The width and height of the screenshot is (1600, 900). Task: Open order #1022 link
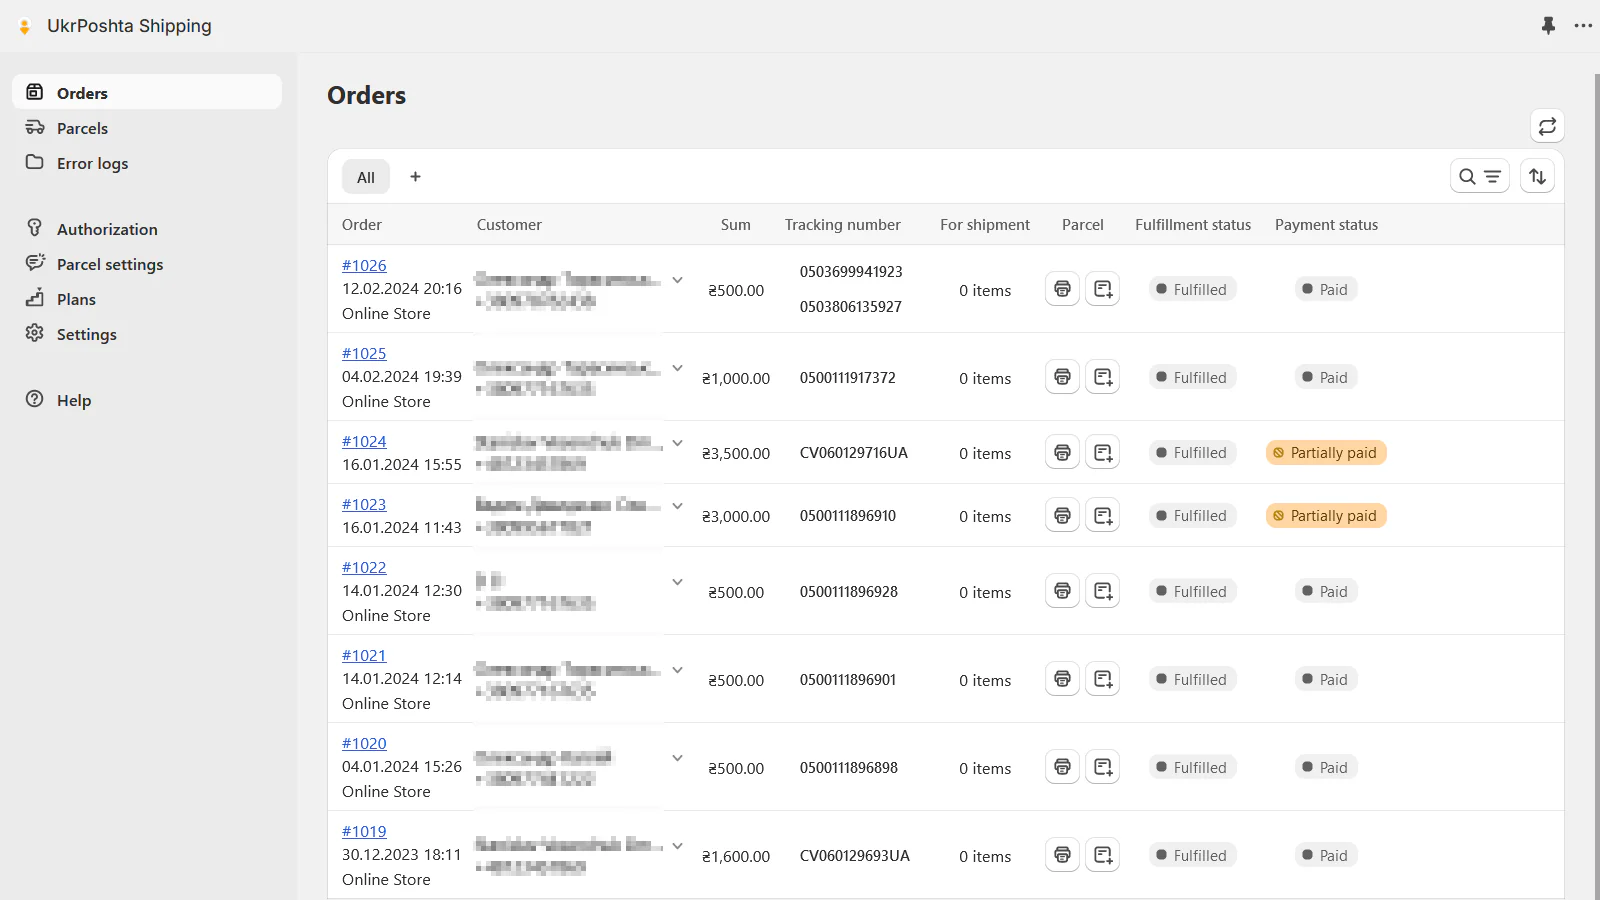click(364, 567)
